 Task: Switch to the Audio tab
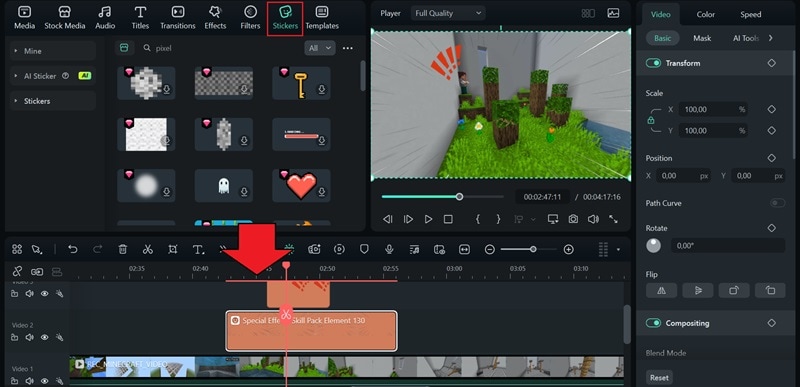[x=104, y=18]
